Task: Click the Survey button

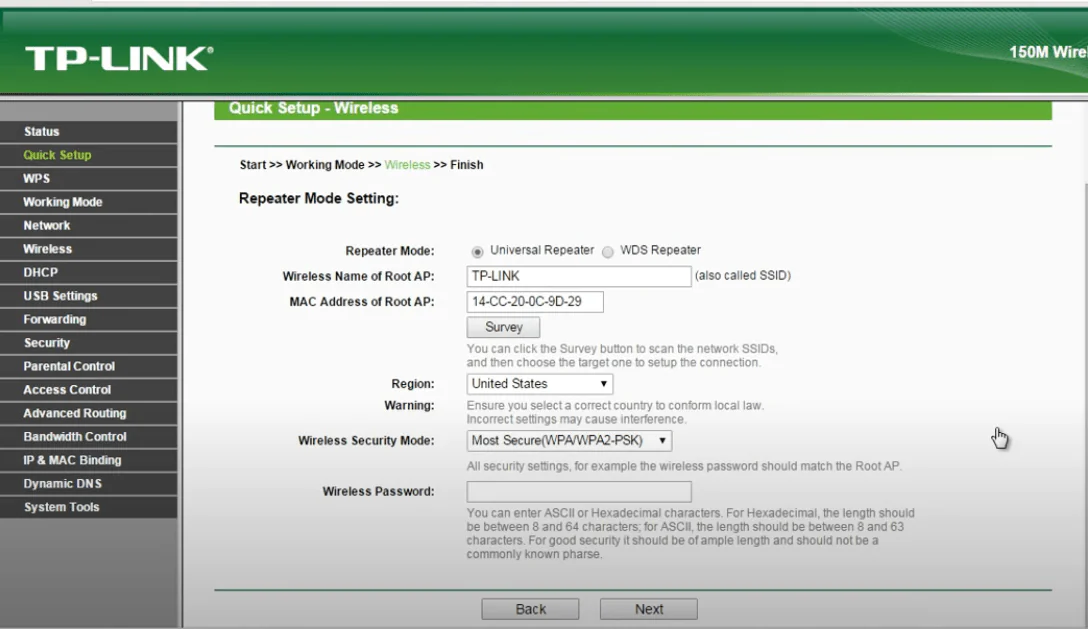Action: [503, 327]
